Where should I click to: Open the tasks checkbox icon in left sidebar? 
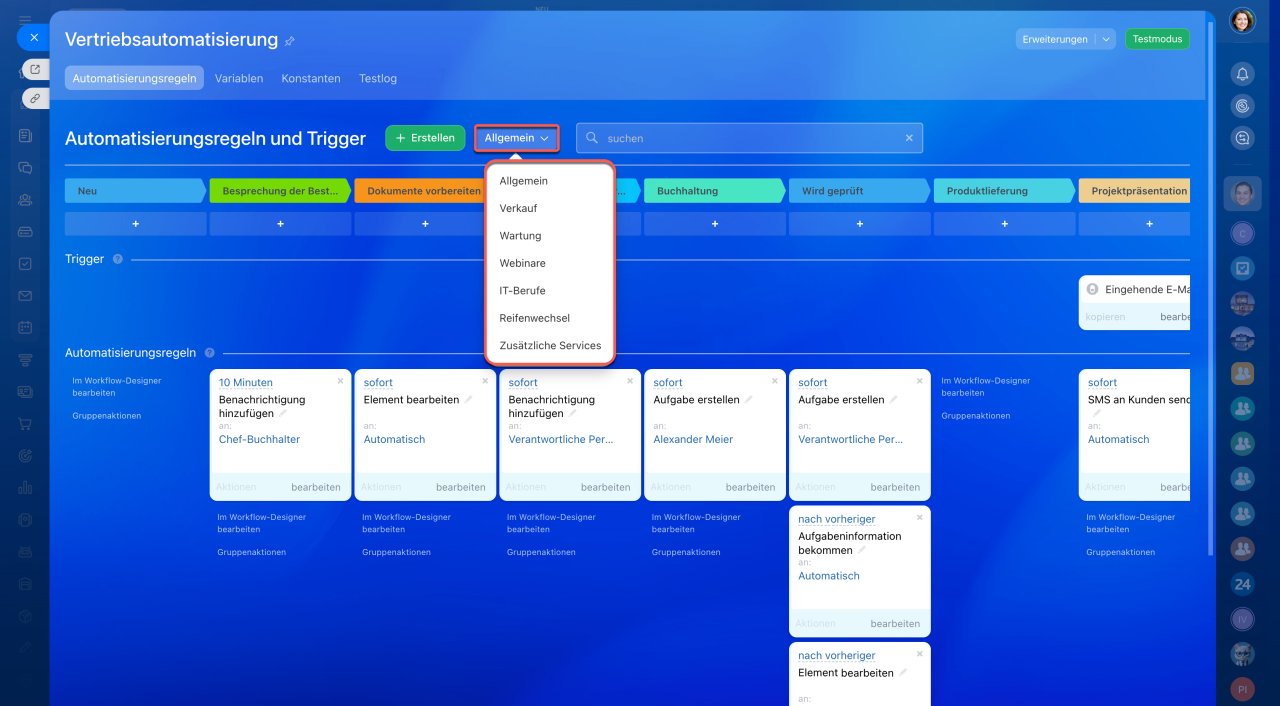(25, 264)
